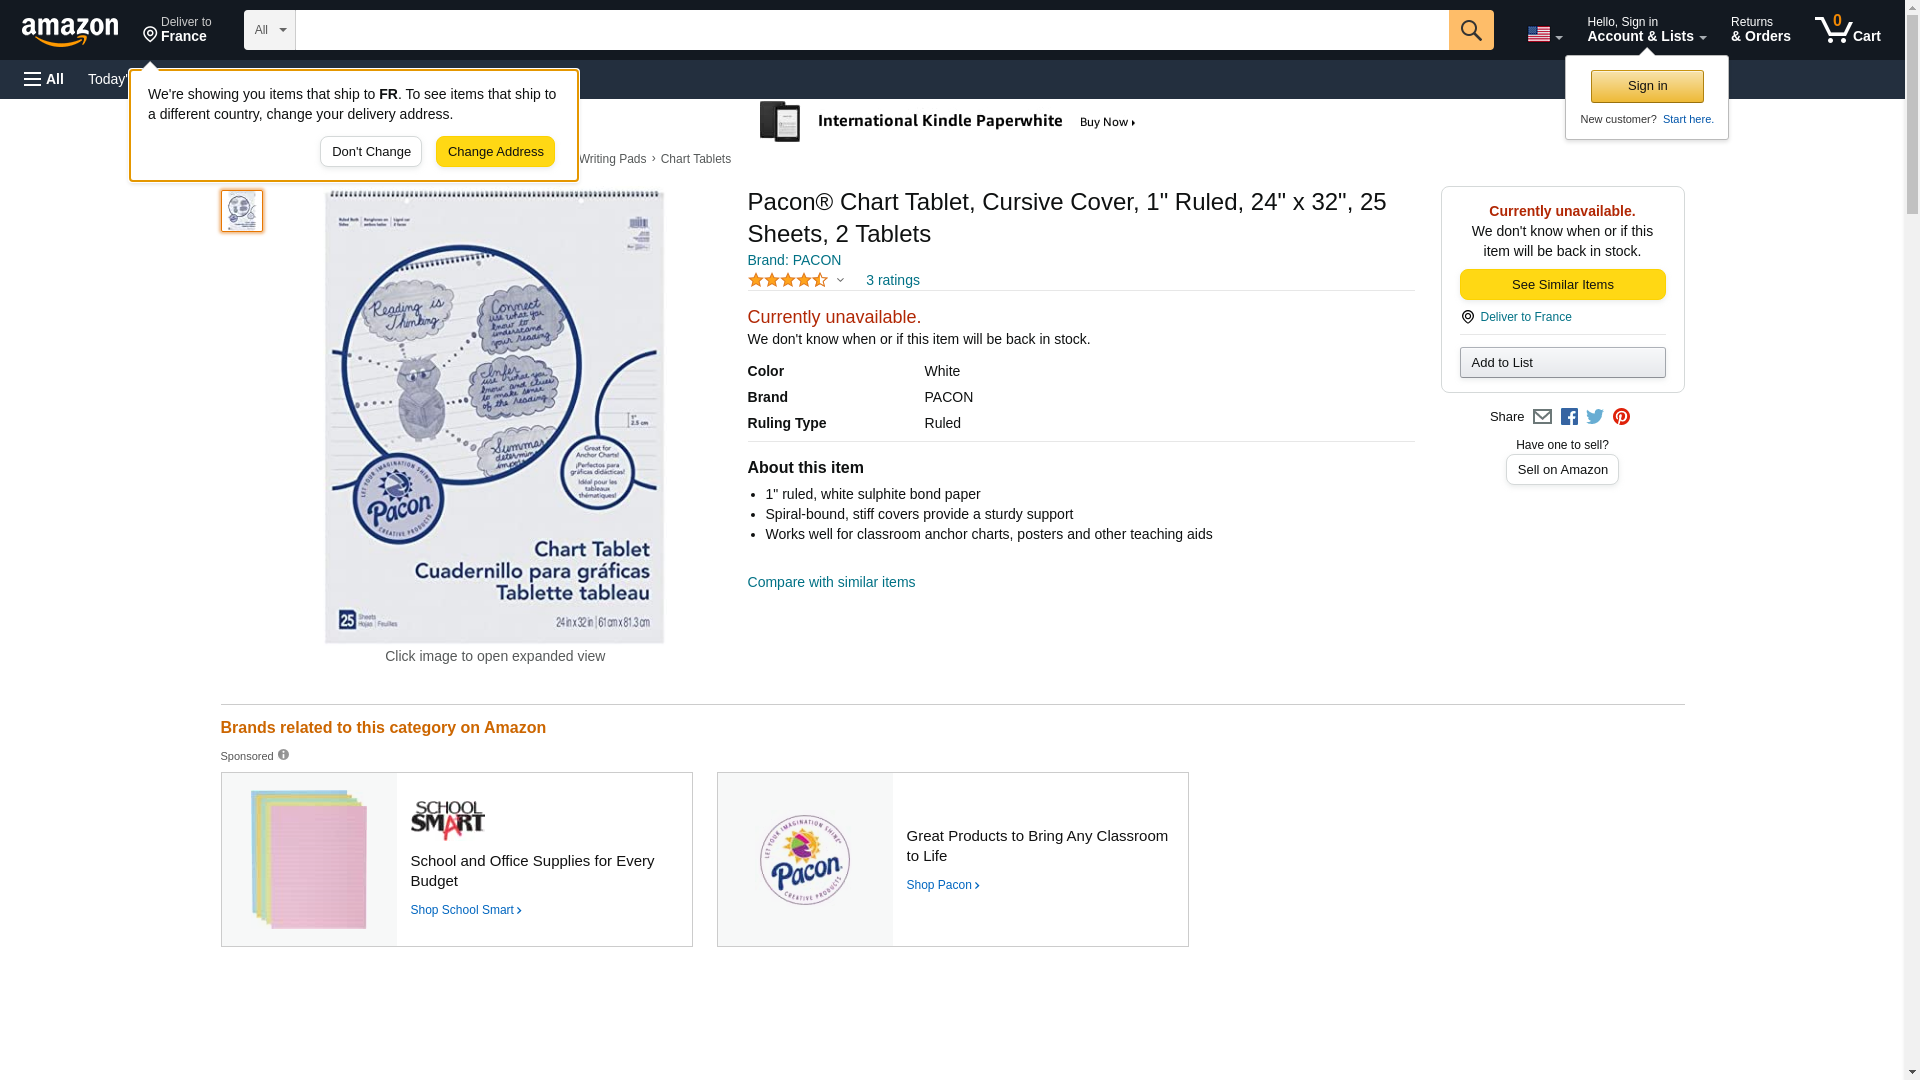The image size is (1920, 1080).
Task: Open the 3 ratings link
Action: point(892,281)
